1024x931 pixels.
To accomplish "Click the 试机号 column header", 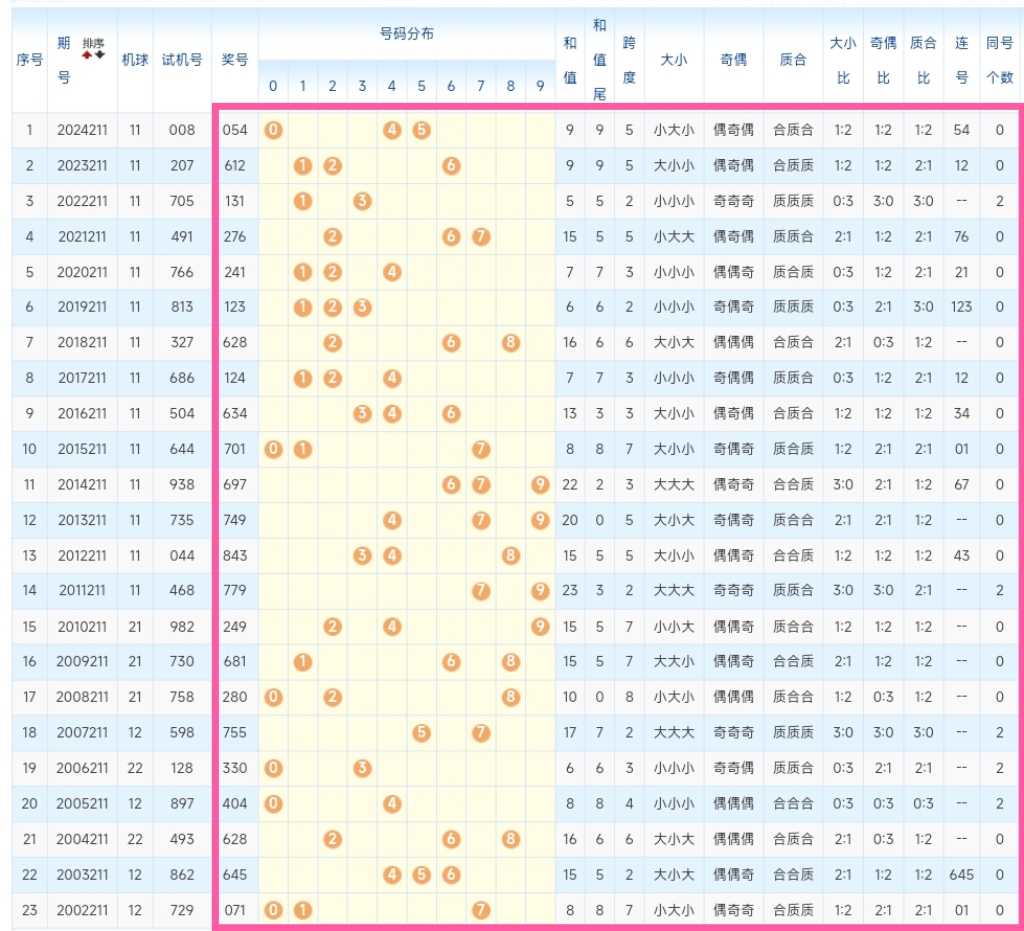I will pyautogui.click(x=182, y=60).
